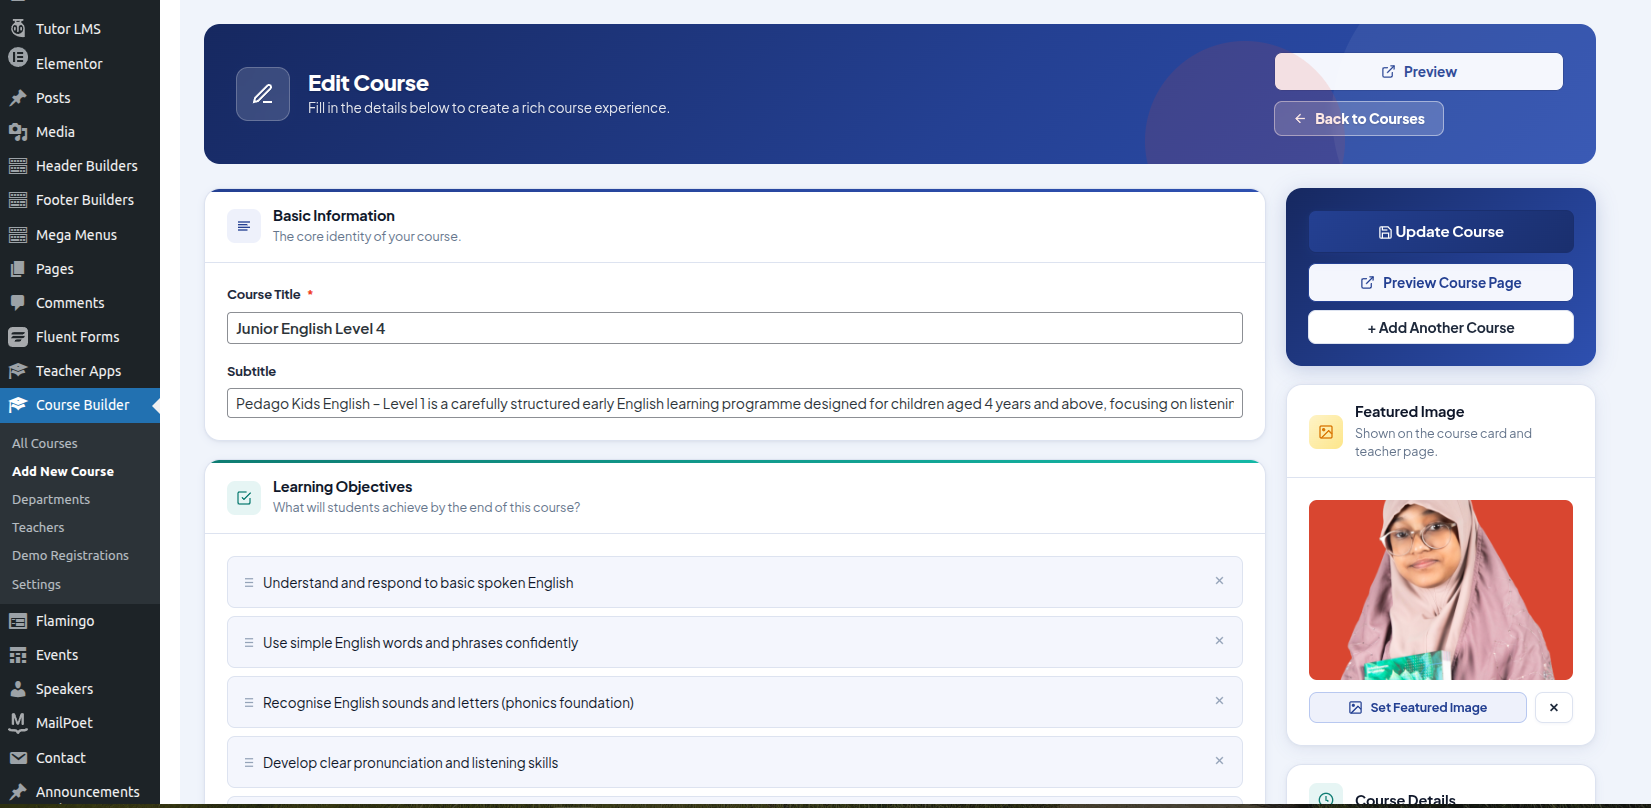The image size is (1651, 808).
Task: Click the Featured Image yellow picture icon
Action: [1326, 432]
